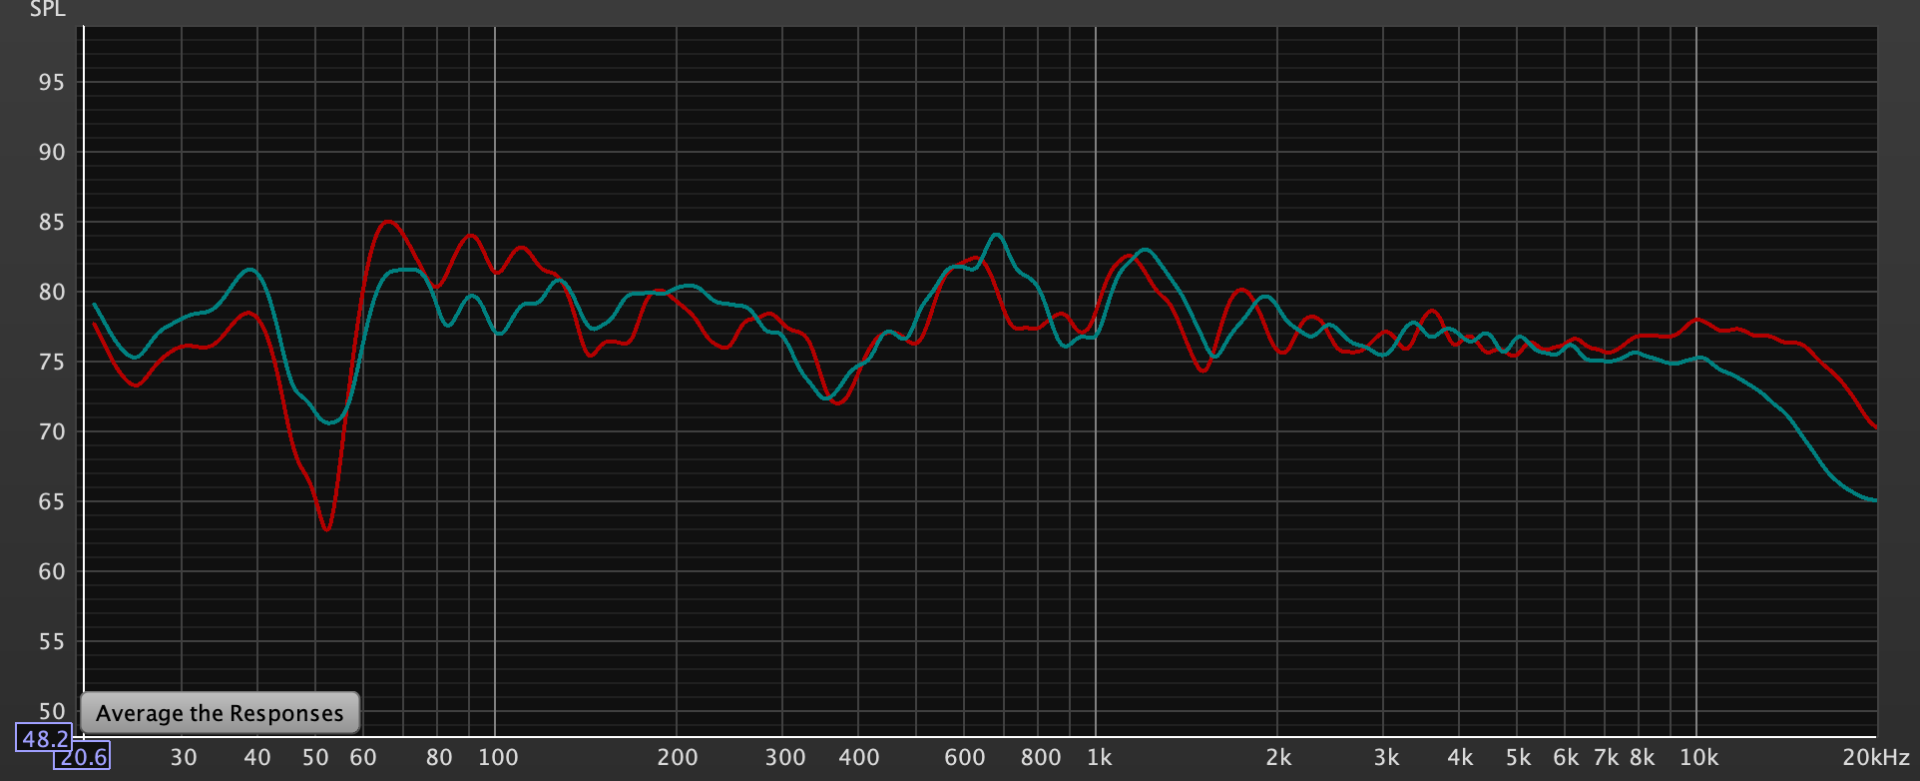Click the Average the Responses button

point(219,713)
